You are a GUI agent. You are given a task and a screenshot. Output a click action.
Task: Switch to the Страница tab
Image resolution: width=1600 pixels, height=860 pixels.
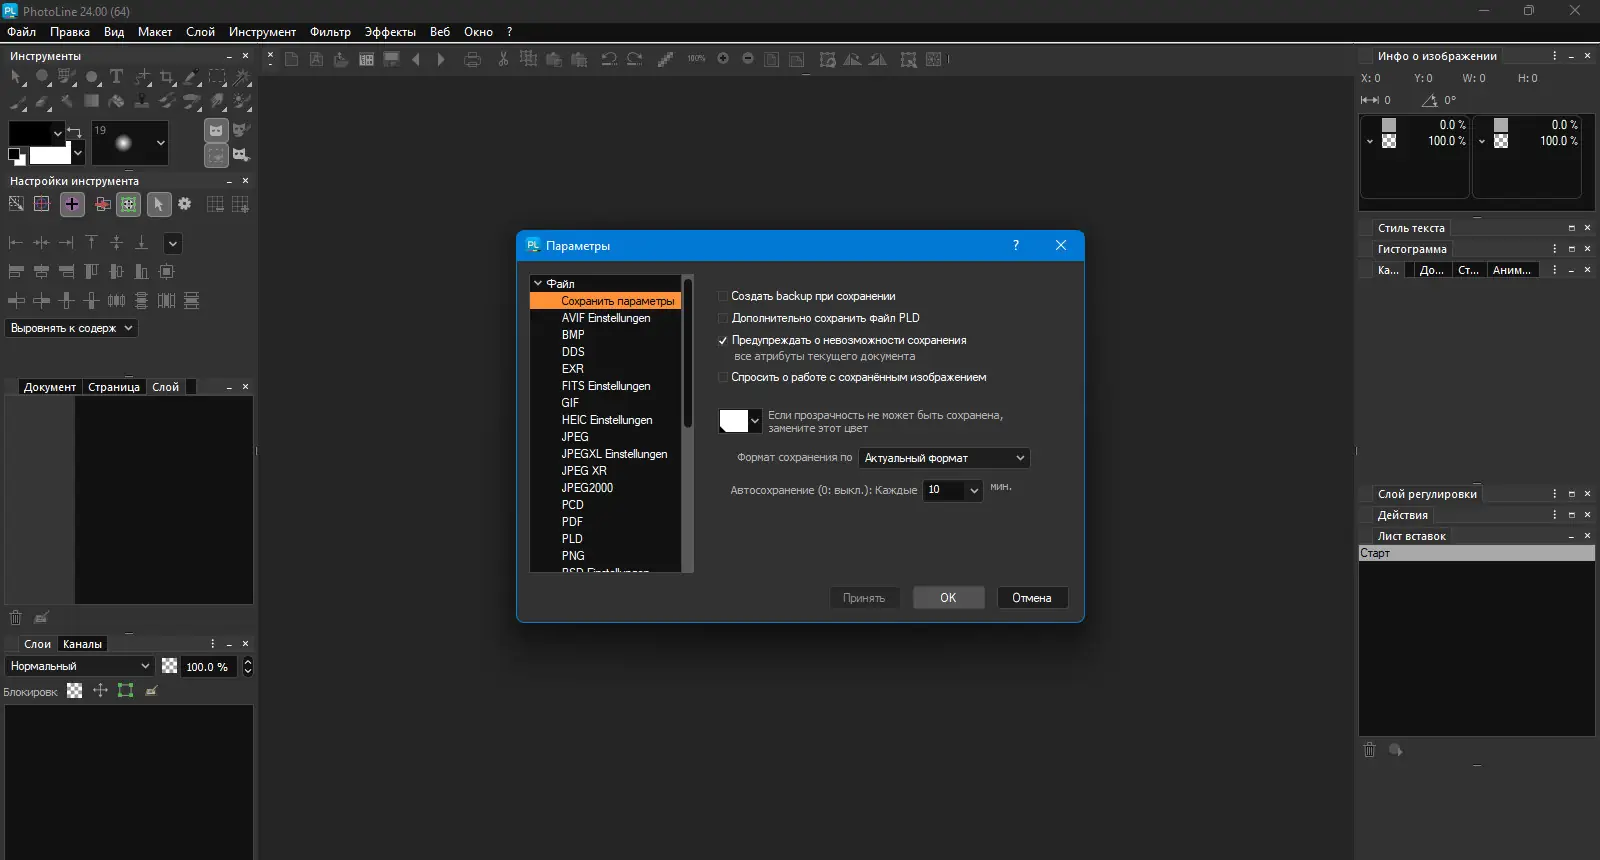(x=114, y=387)
